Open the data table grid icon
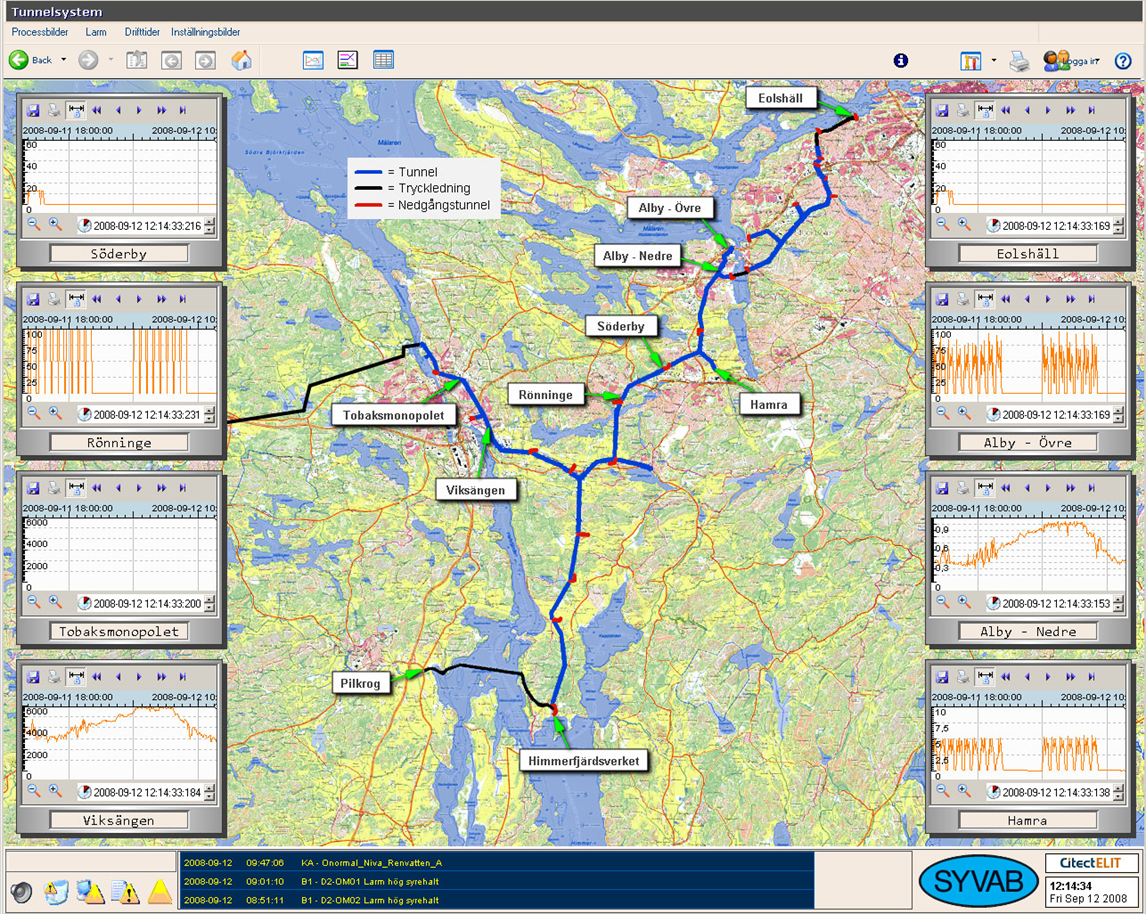The height and width of the screenshot is (914, 1146). coord(383,60)
